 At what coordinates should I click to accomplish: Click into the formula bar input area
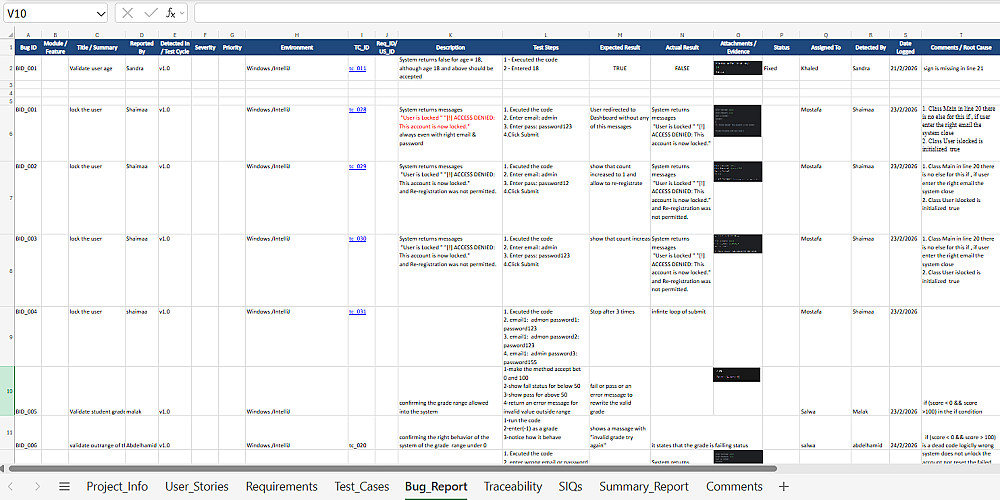click(x=596, y=13)
